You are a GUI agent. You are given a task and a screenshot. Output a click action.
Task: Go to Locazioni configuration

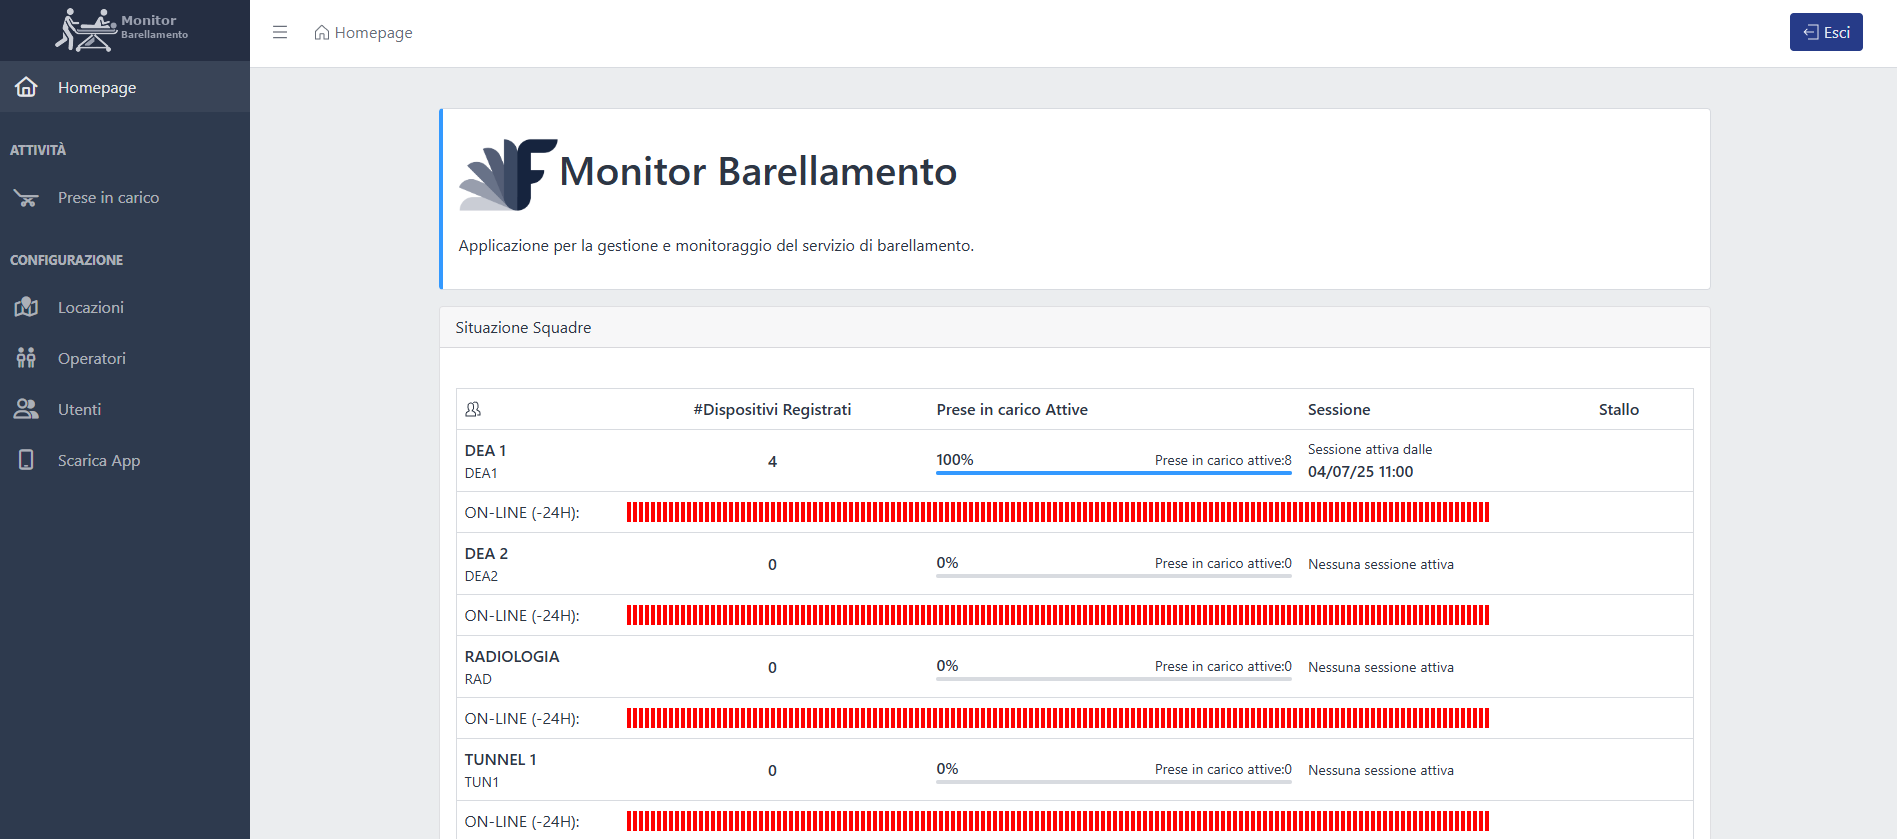click(125, 307)
